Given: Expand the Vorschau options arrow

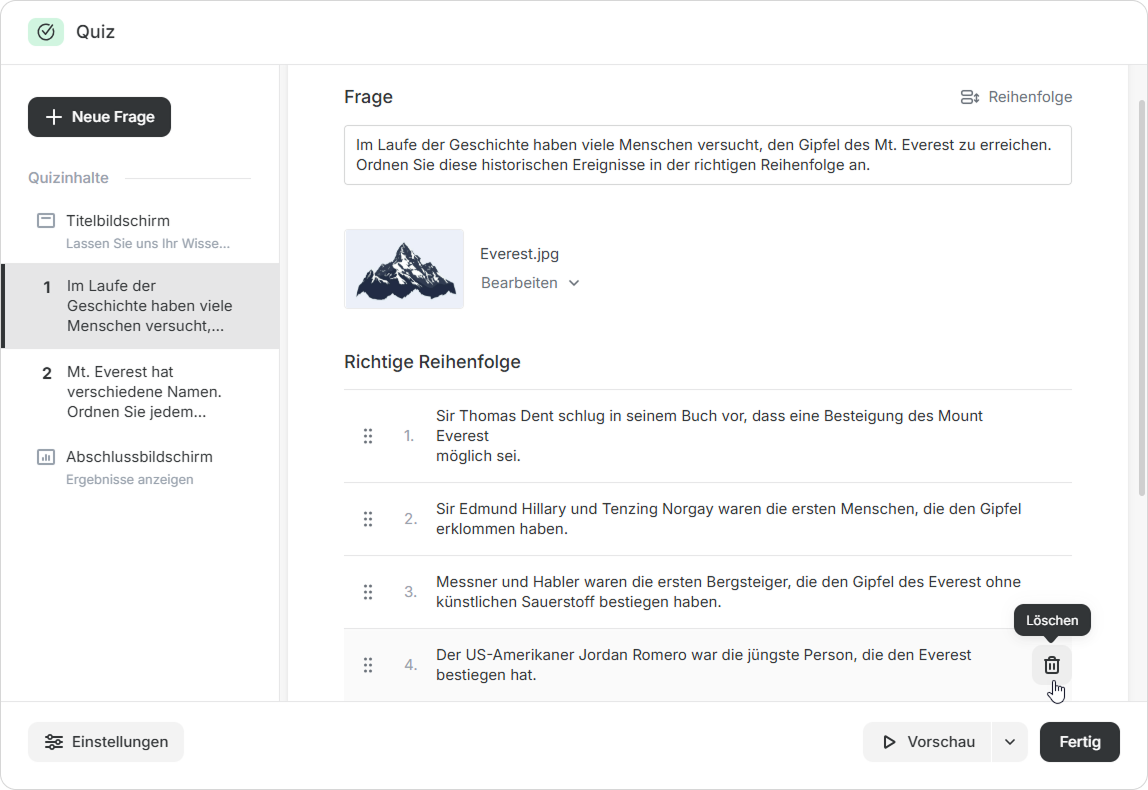Looking at the screenshot, I should [1009, 742].
